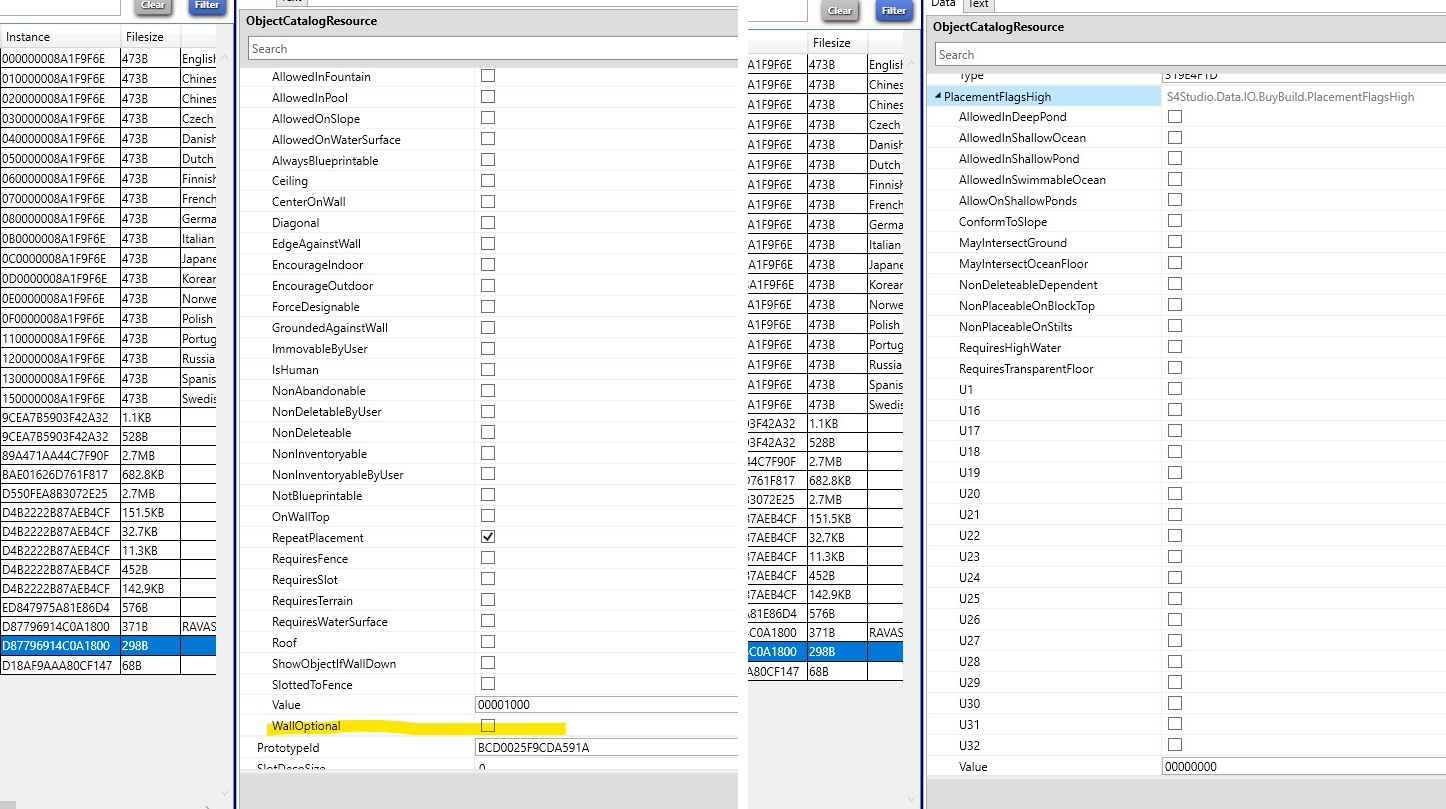Click the Search box above AllowedInFountain
Screen dimensions: 1446x809
pos(490,48)
